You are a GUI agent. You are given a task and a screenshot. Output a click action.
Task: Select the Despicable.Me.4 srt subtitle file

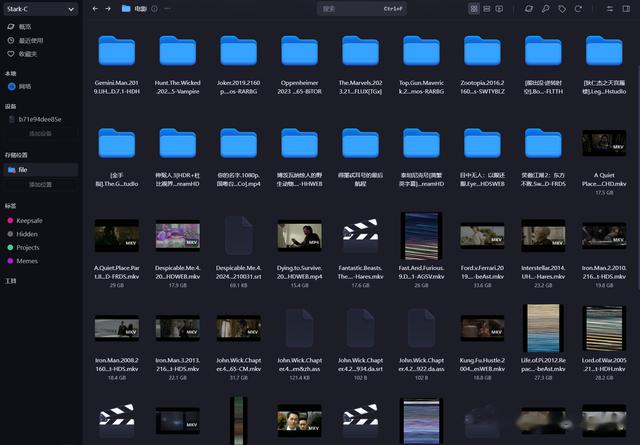238,236
